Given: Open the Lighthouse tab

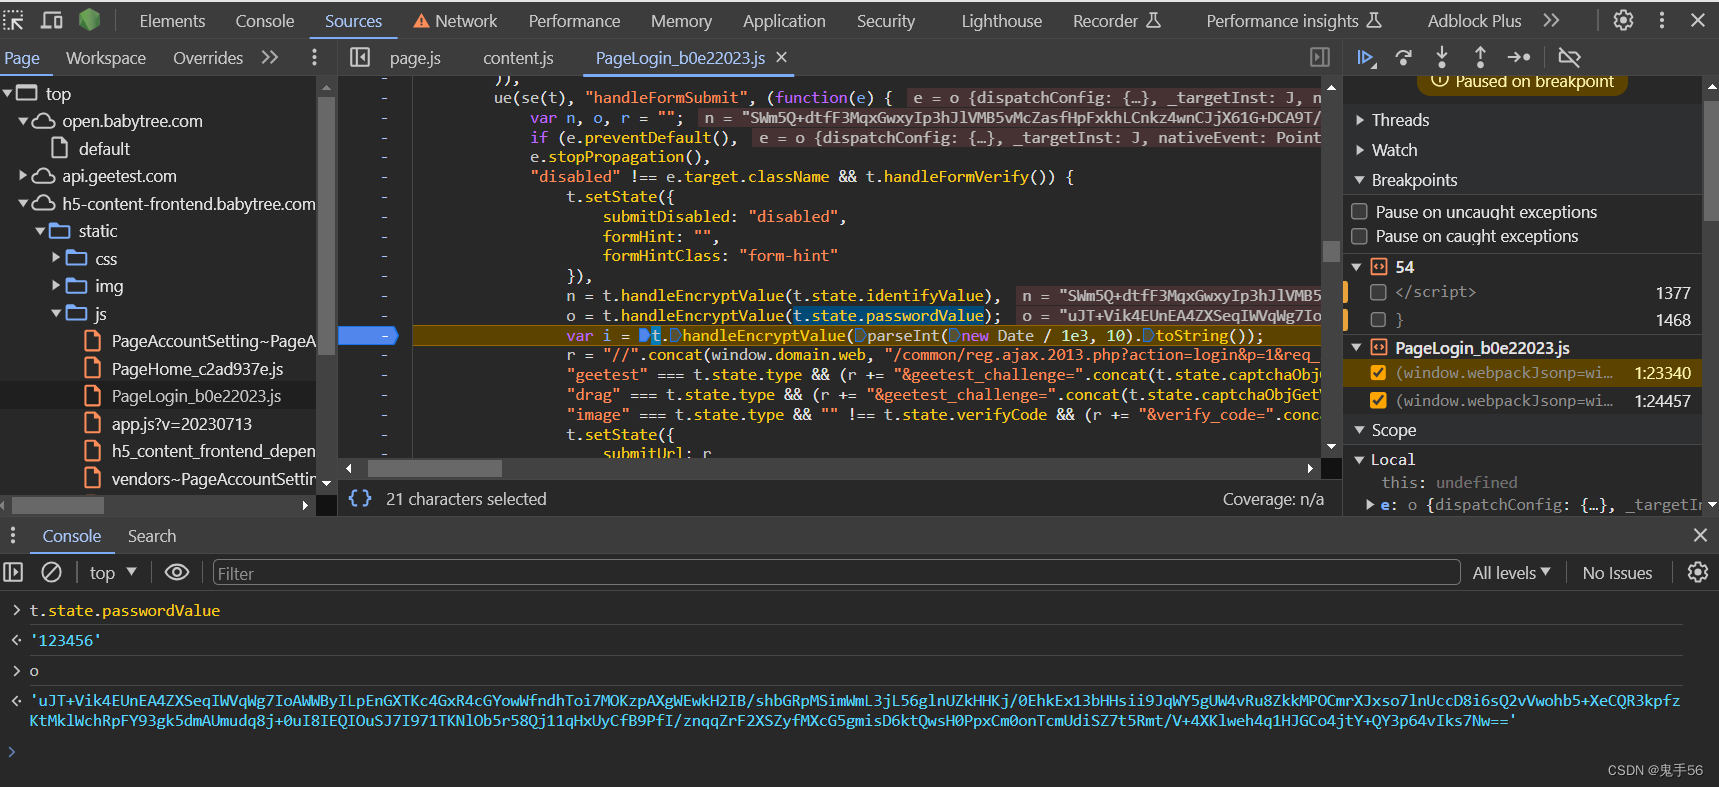Looking at the screenshot, I should 1001,21.
